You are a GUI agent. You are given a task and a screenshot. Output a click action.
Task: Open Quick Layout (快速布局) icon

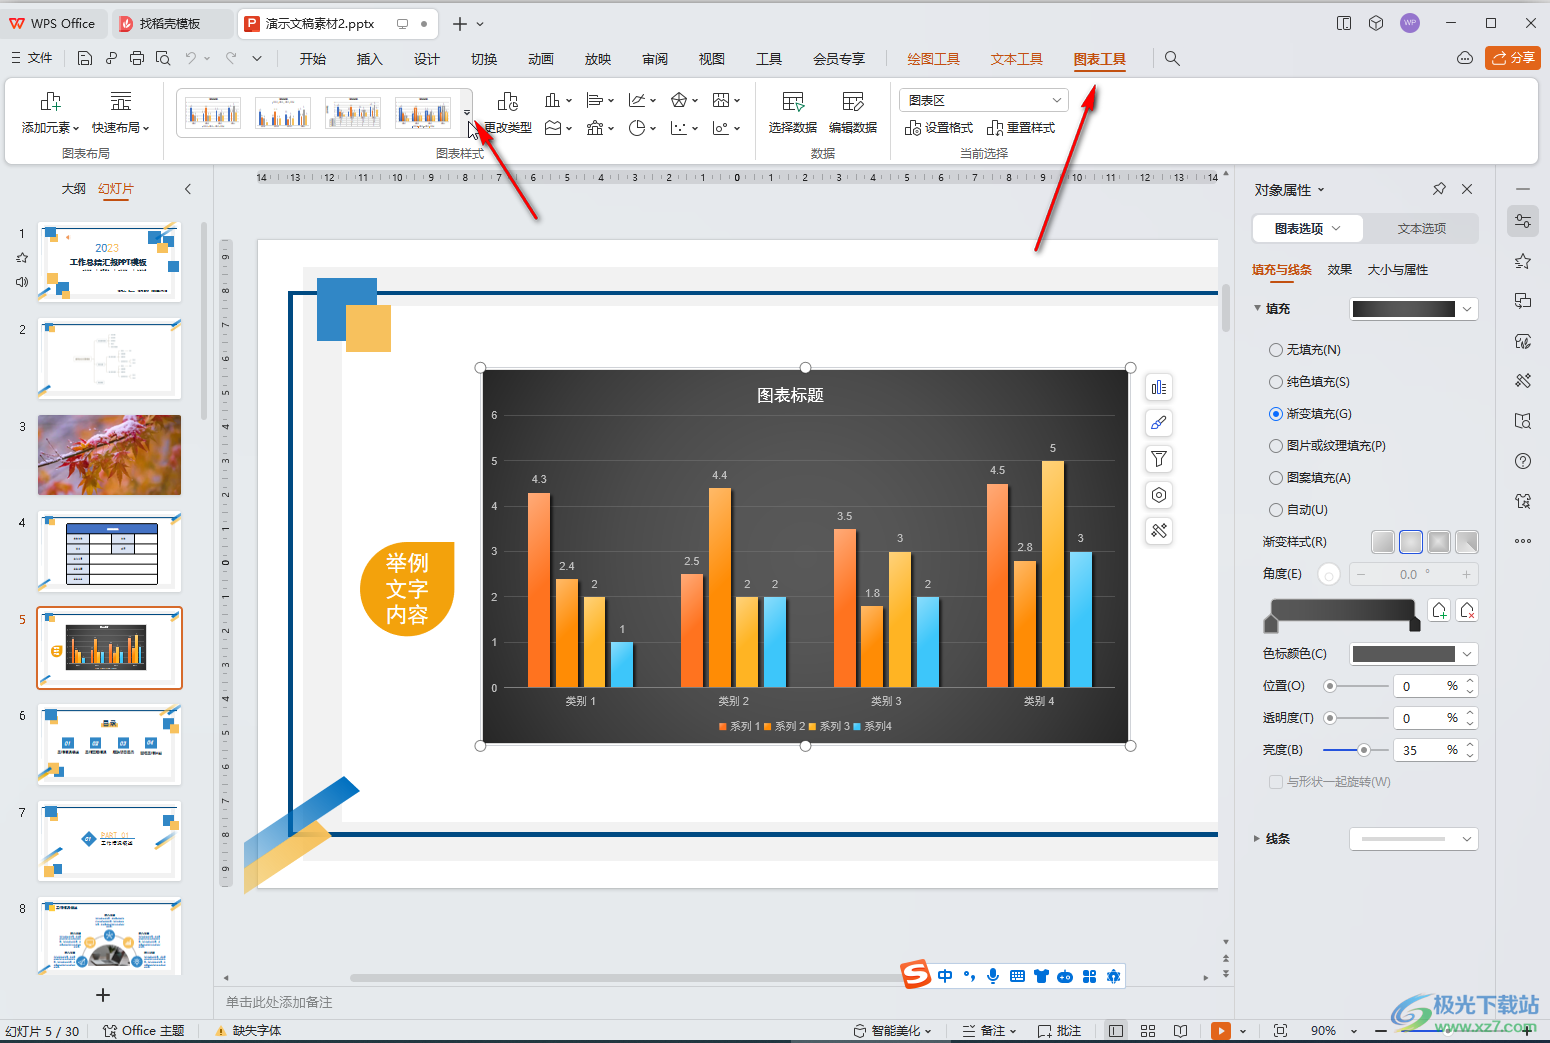[120, 102]
